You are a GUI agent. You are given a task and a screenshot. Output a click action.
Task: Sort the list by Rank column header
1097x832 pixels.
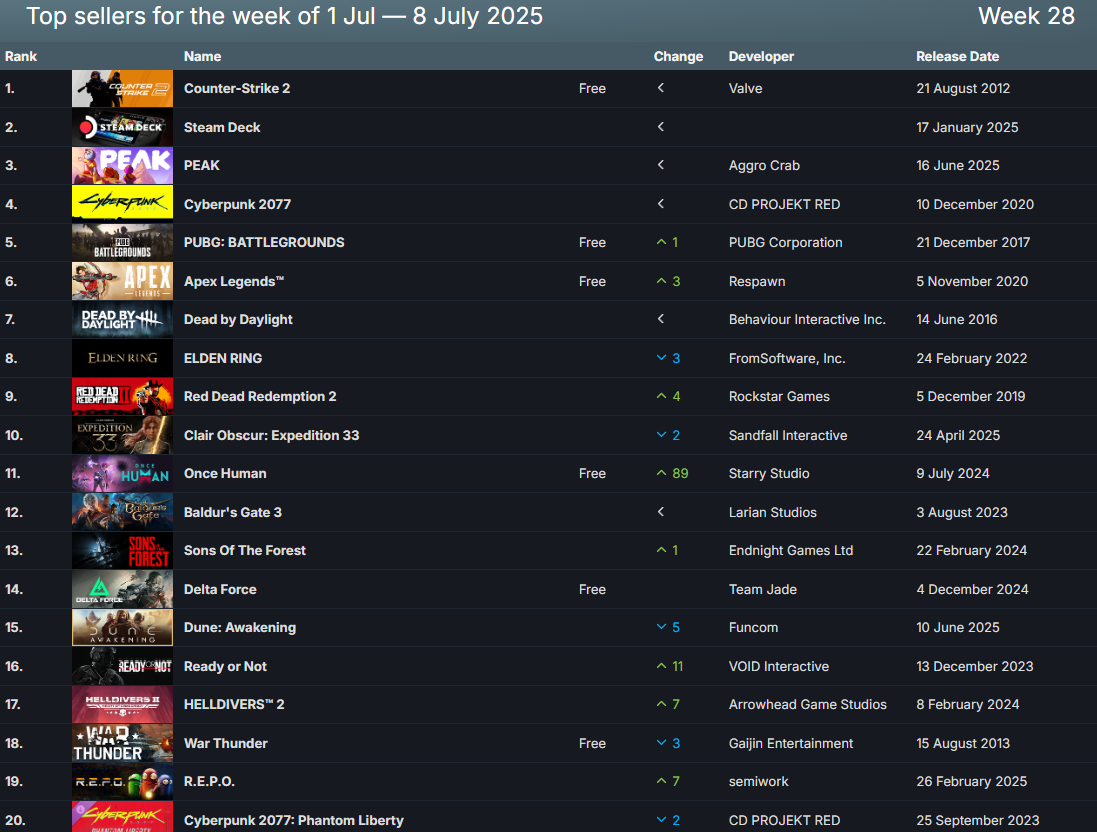click(x=21, y=56)
